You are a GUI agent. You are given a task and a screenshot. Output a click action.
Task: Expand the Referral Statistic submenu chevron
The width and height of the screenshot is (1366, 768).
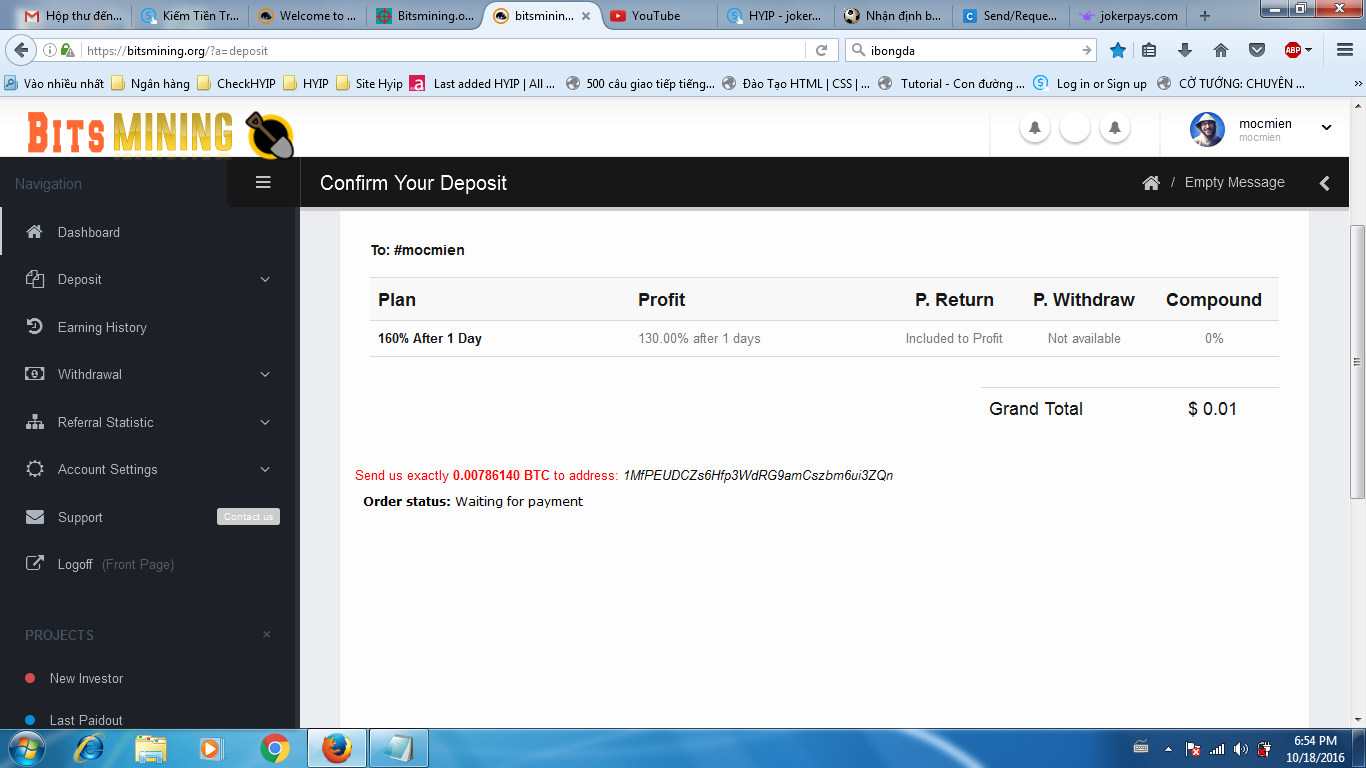pos(265,422)
